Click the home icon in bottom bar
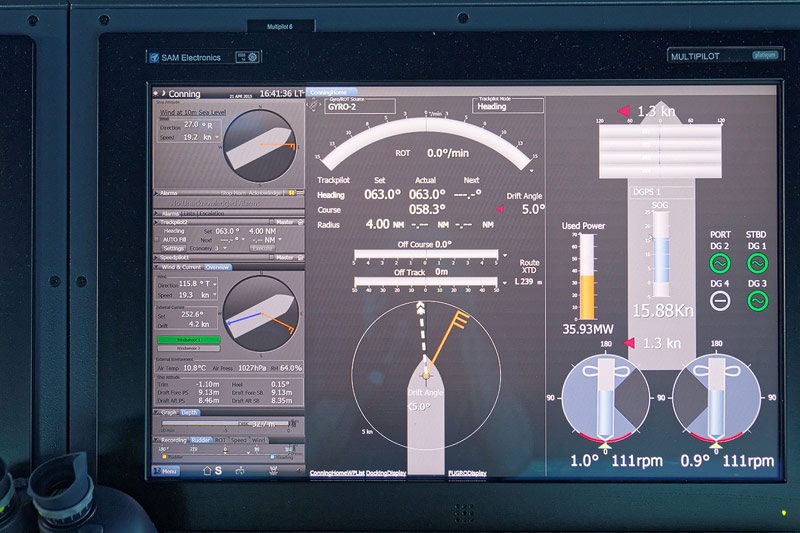Viewport: 800px width, 533px height. point(207,469)
